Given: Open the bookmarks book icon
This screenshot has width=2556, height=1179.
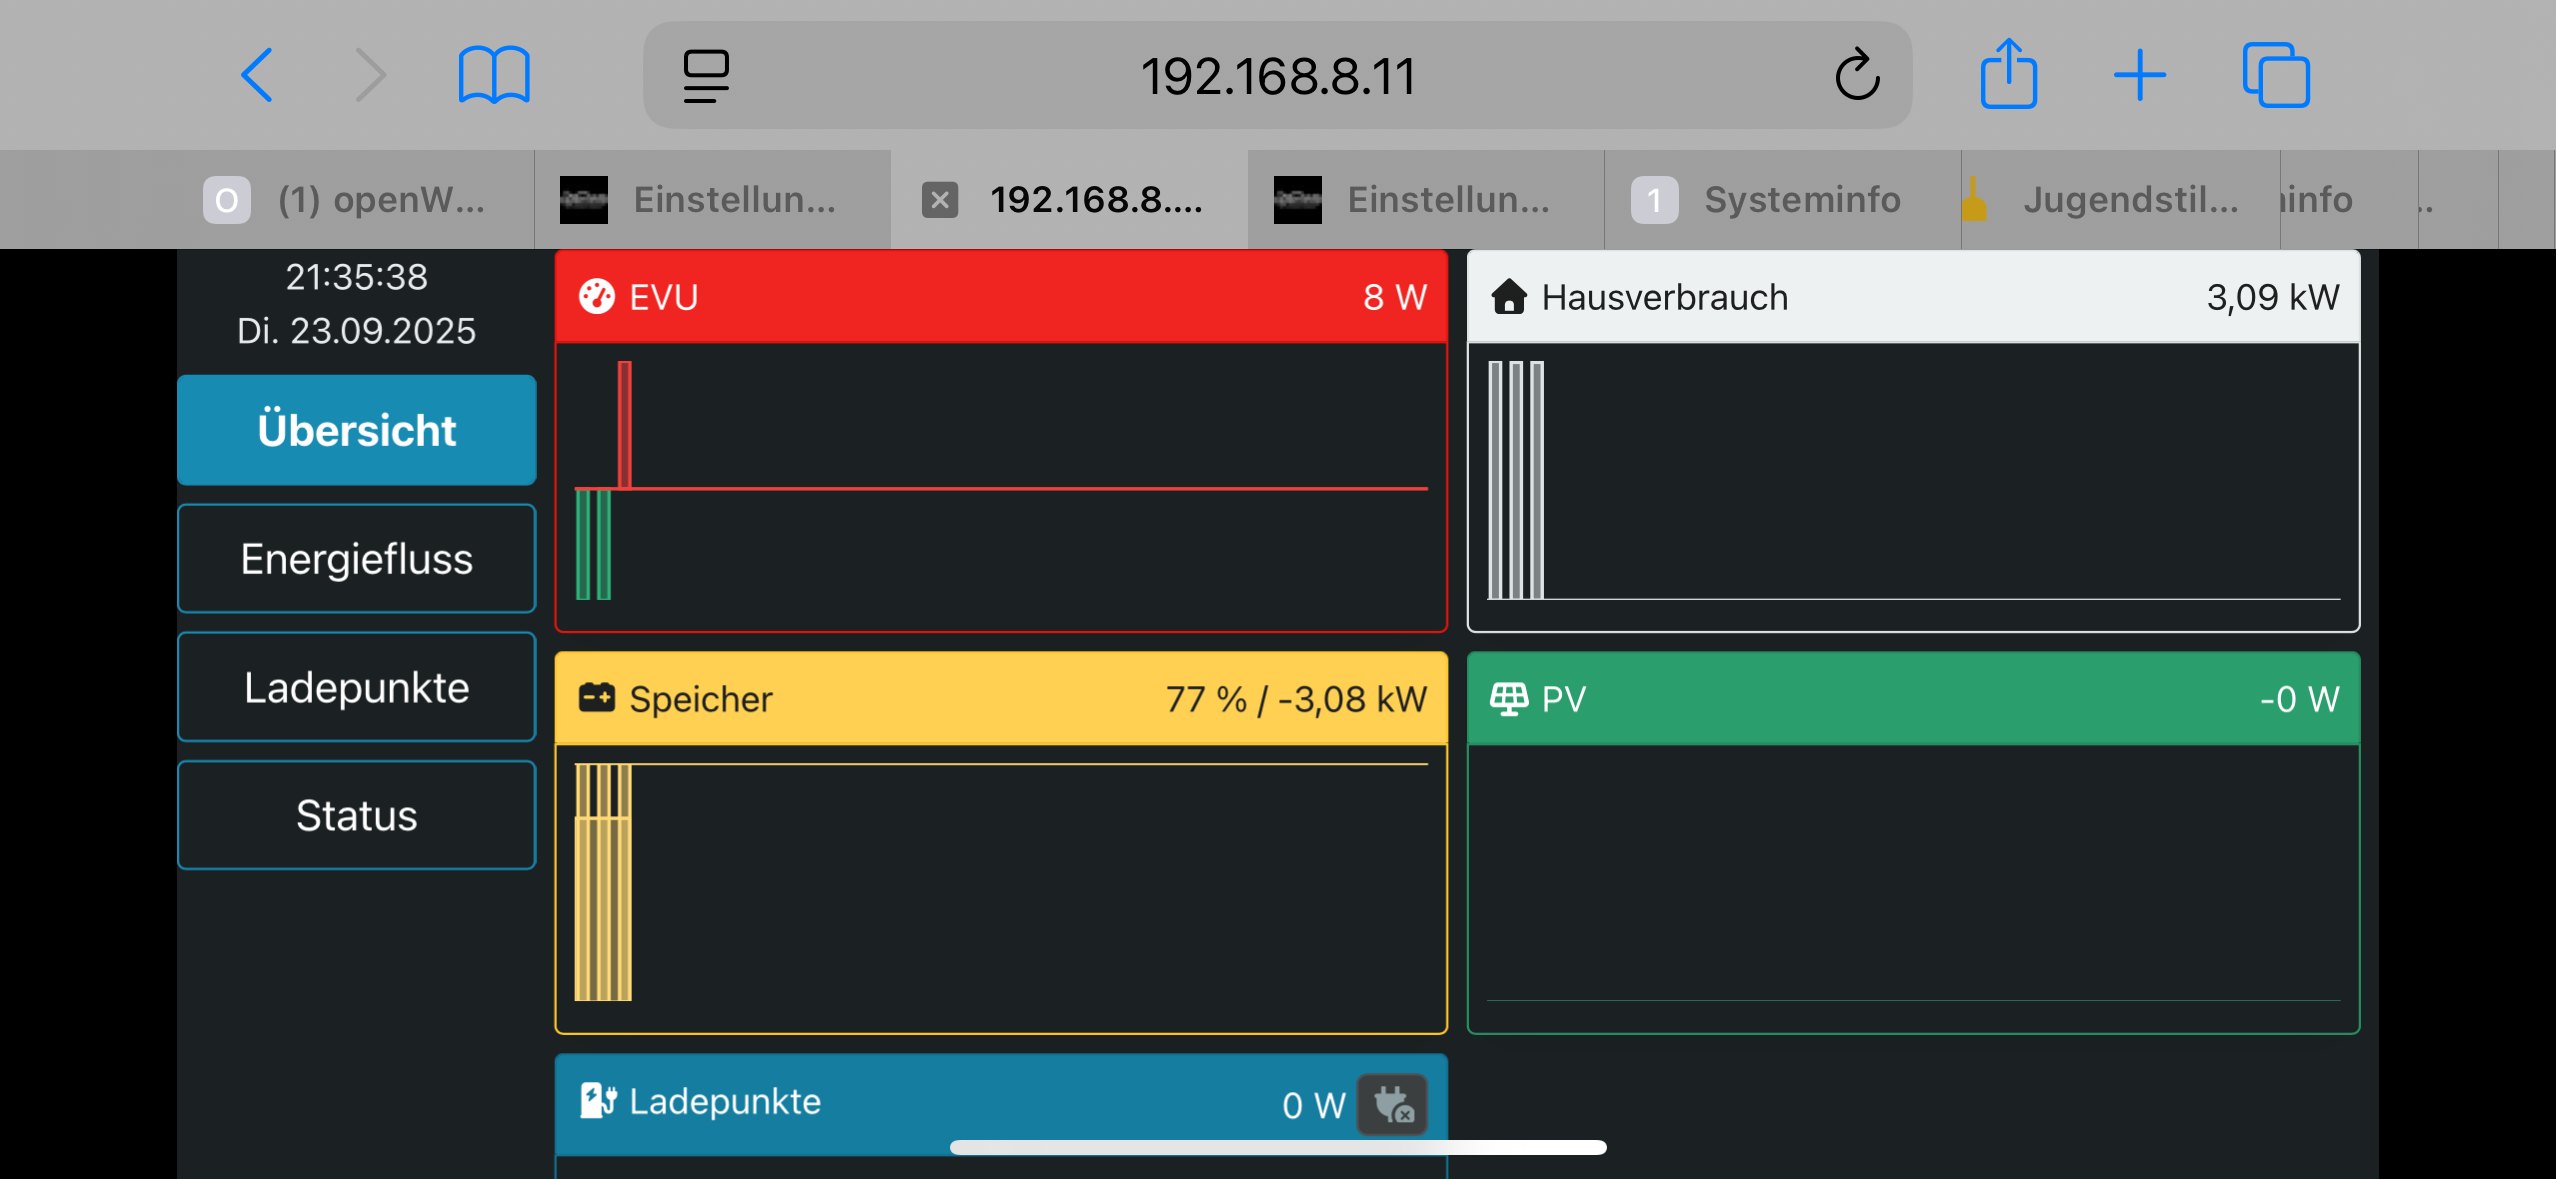Looking at the screenshot, I should [493, 75].
